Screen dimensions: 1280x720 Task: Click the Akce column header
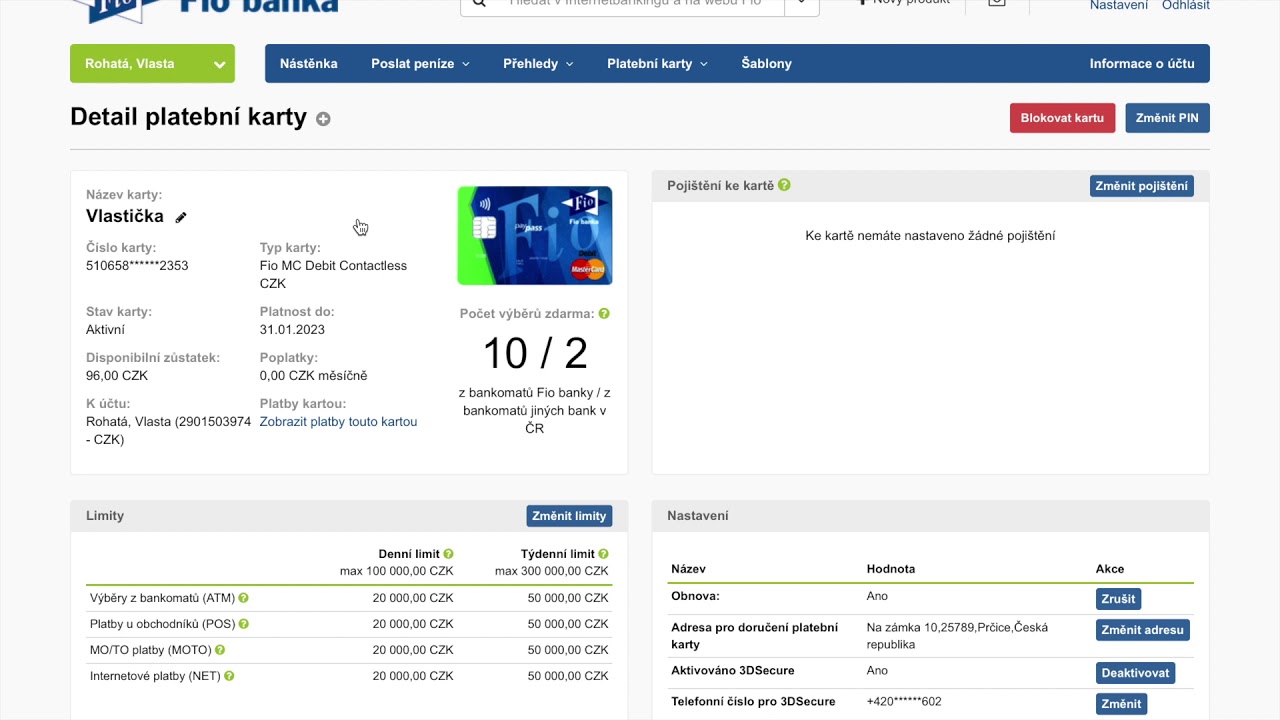coord(1110,569)
